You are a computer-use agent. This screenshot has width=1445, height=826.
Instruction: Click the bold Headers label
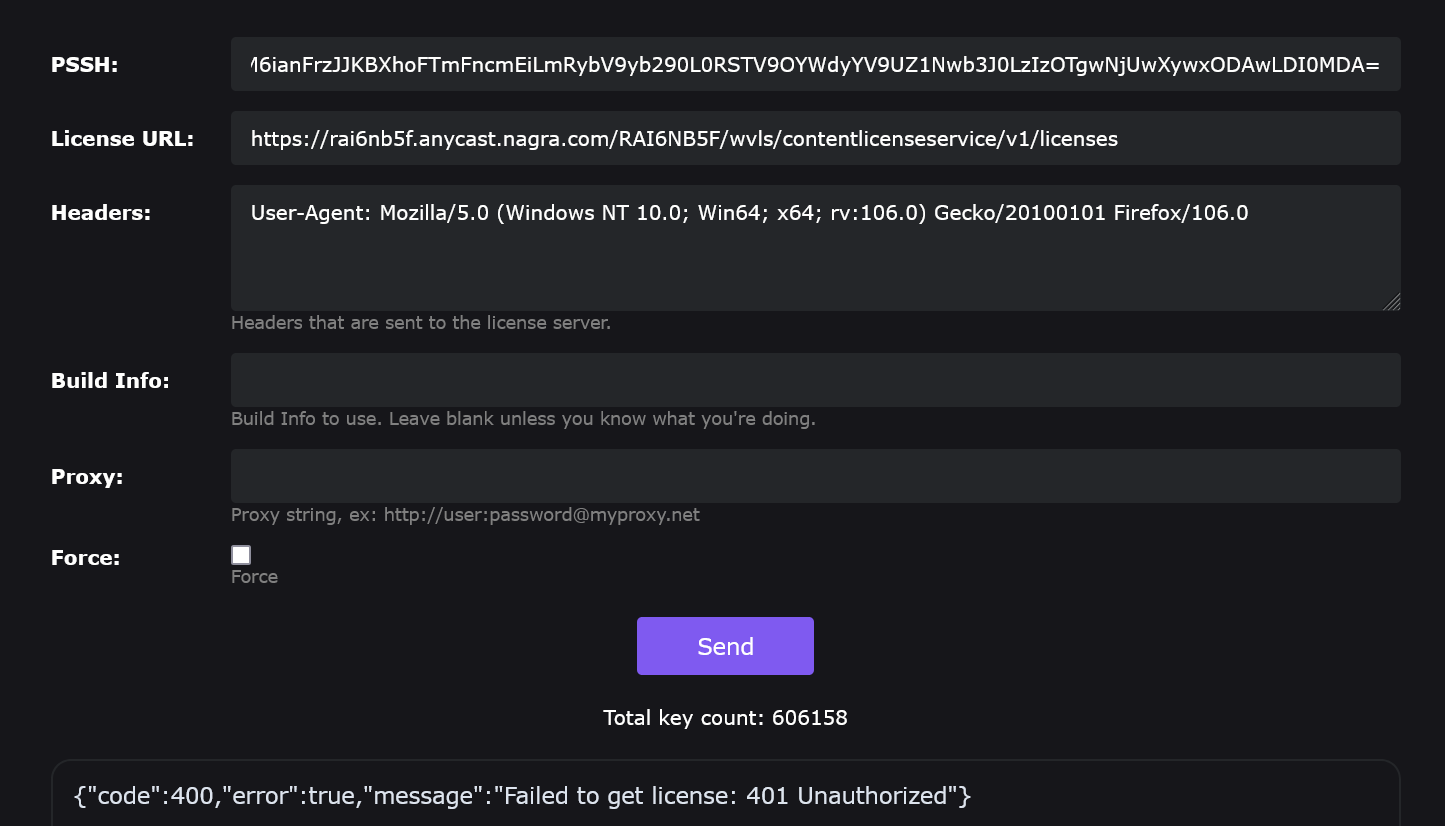pos(100,213)
